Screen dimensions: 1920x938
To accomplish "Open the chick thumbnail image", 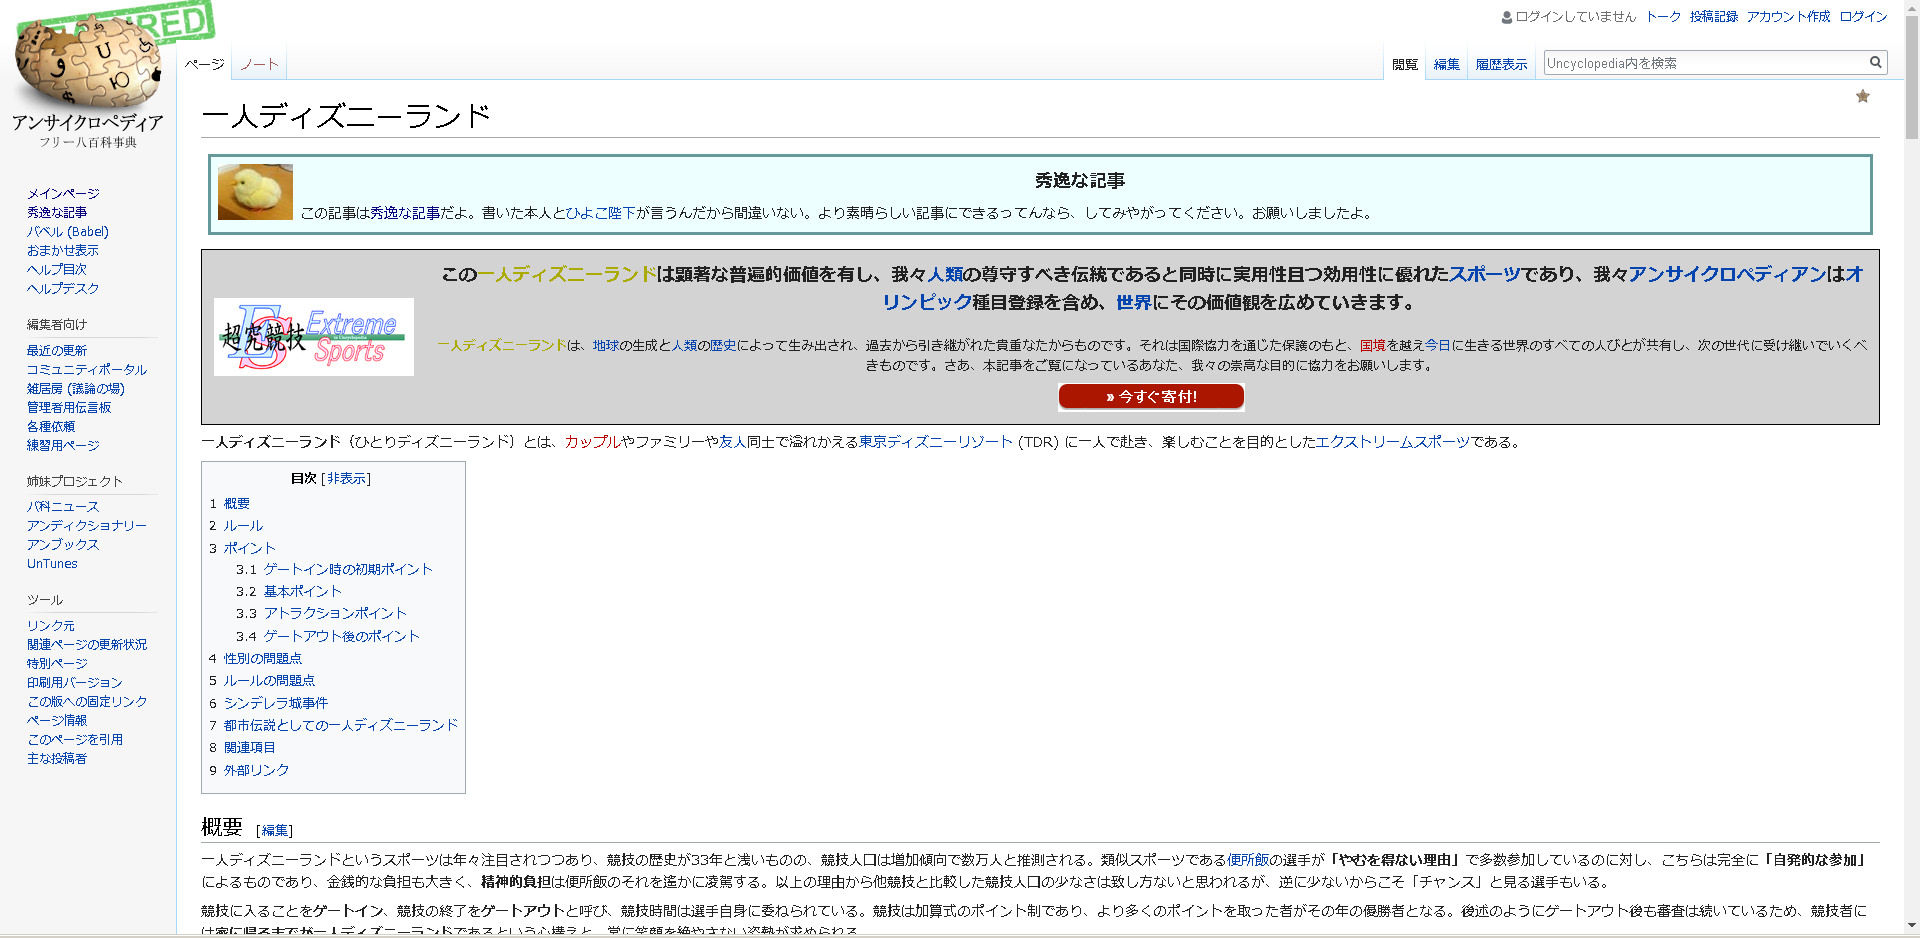I will click(x=255, y=192).
